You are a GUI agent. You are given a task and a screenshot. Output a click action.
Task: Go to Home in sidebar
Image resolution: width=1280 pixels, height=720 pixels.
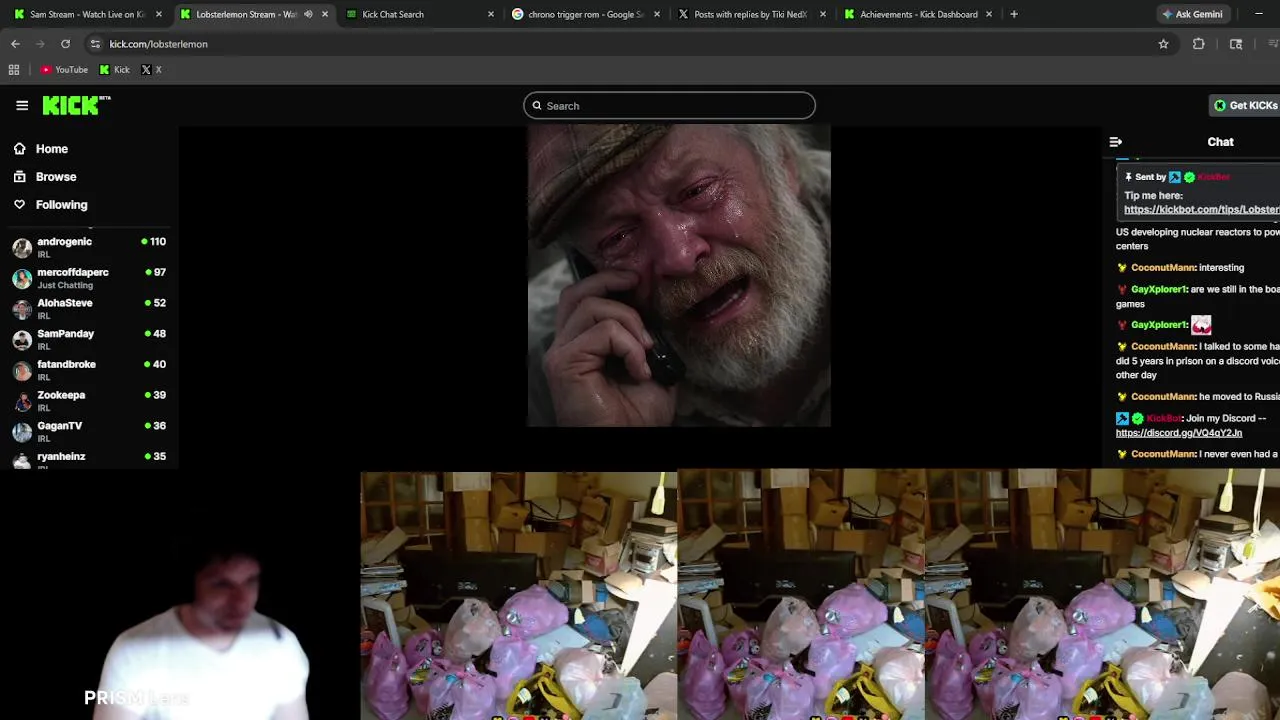point(52,149)
